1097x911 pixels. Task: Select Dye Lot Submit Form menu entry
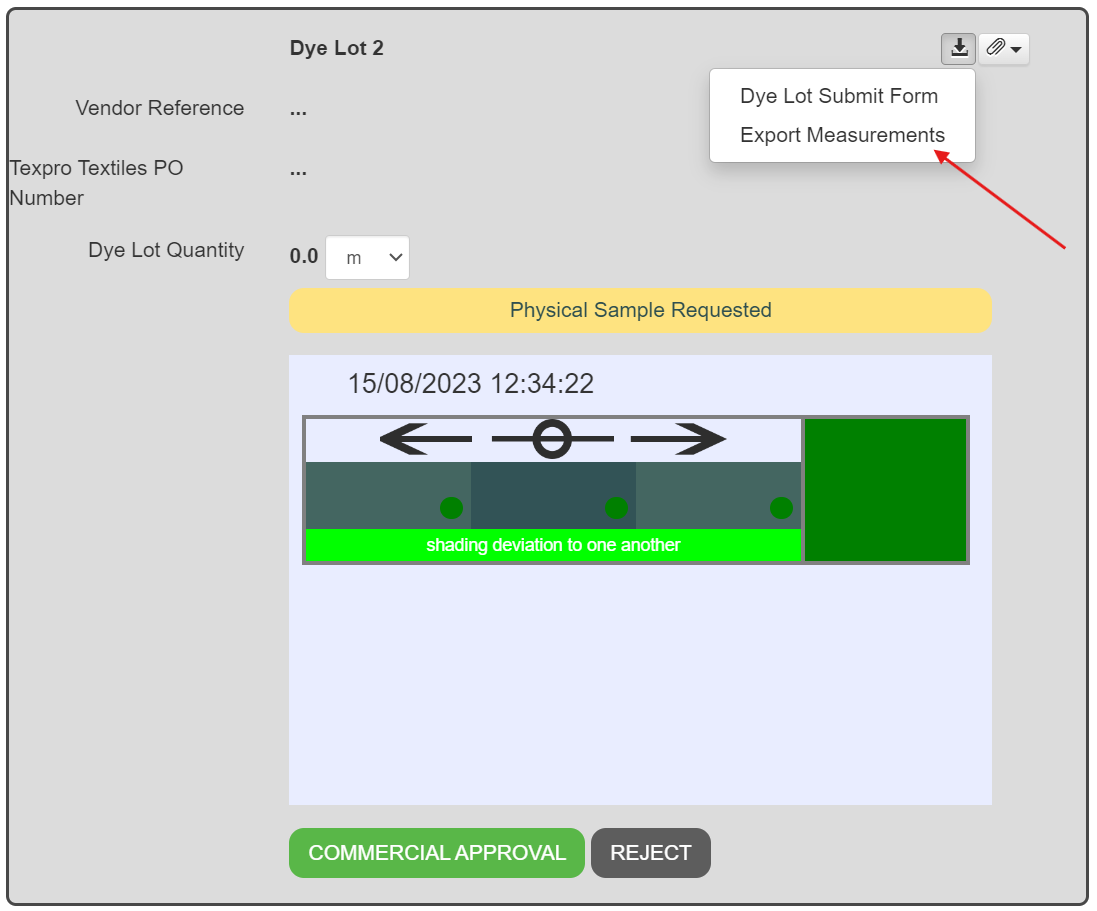tap(839, 96)
